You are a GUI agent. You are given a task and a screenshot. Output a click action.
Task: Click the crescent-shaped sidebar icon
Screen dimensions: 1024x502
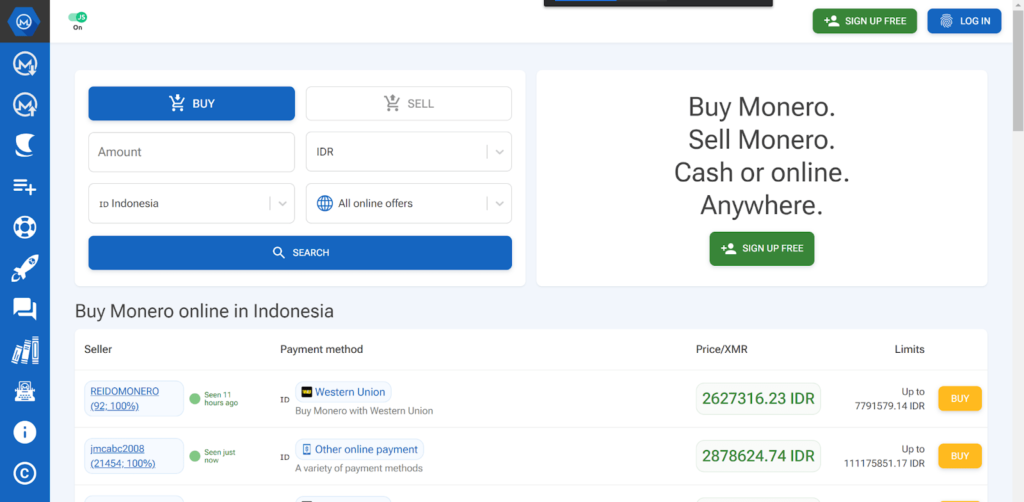click(25, 146)
